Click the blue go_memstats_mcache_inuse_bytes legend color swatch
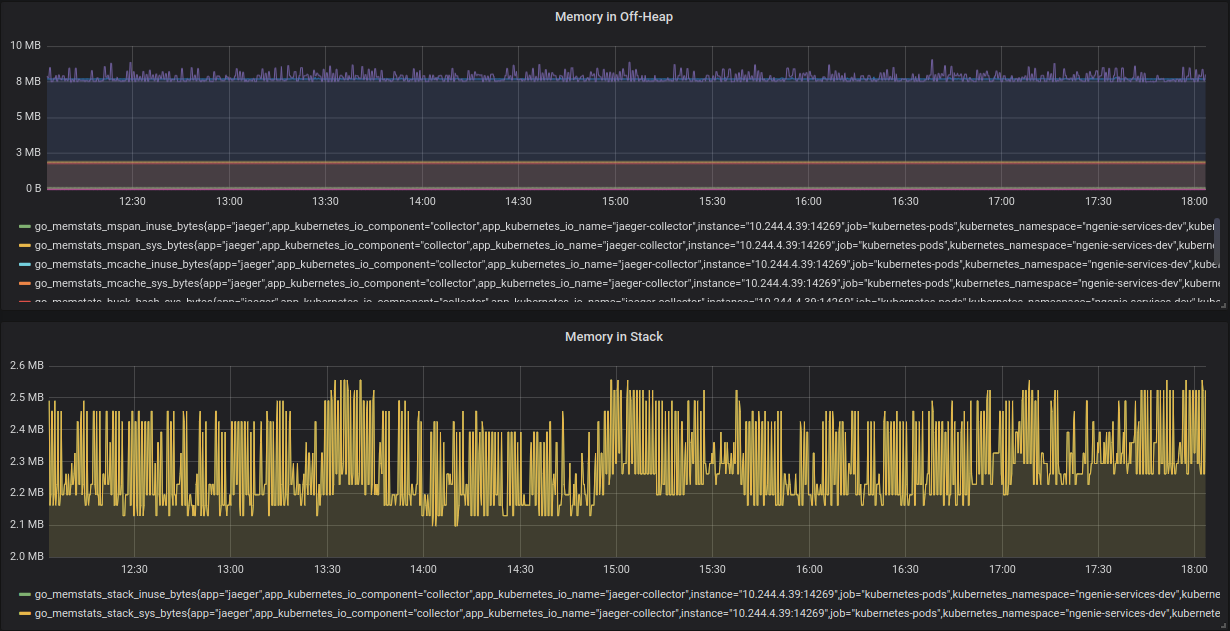The height and width of the screenshot is (631, 1230). point(25,265)
